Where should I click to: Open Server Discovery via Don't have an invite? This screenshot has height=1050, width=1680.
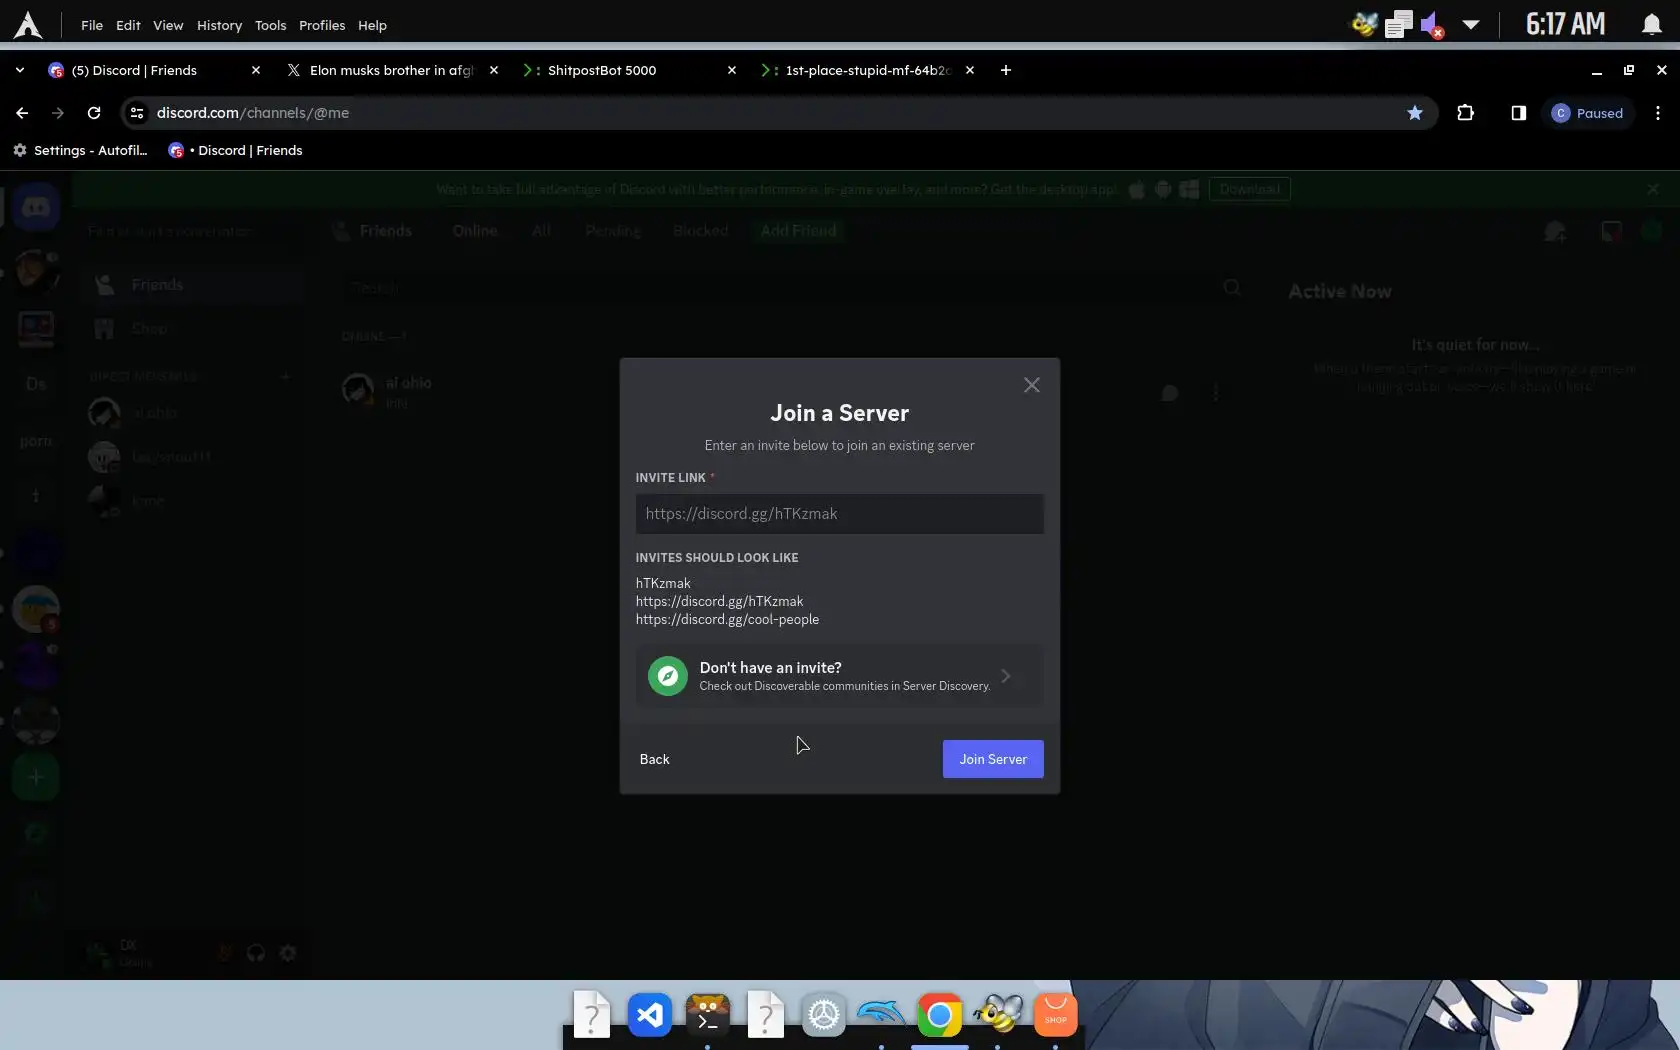840,676
